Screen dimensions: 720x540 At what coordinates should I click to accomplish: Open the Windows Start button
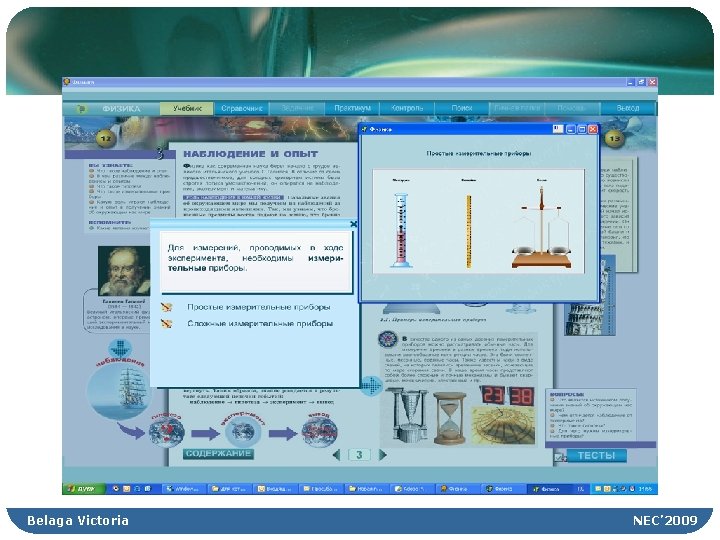click(83, 489)
